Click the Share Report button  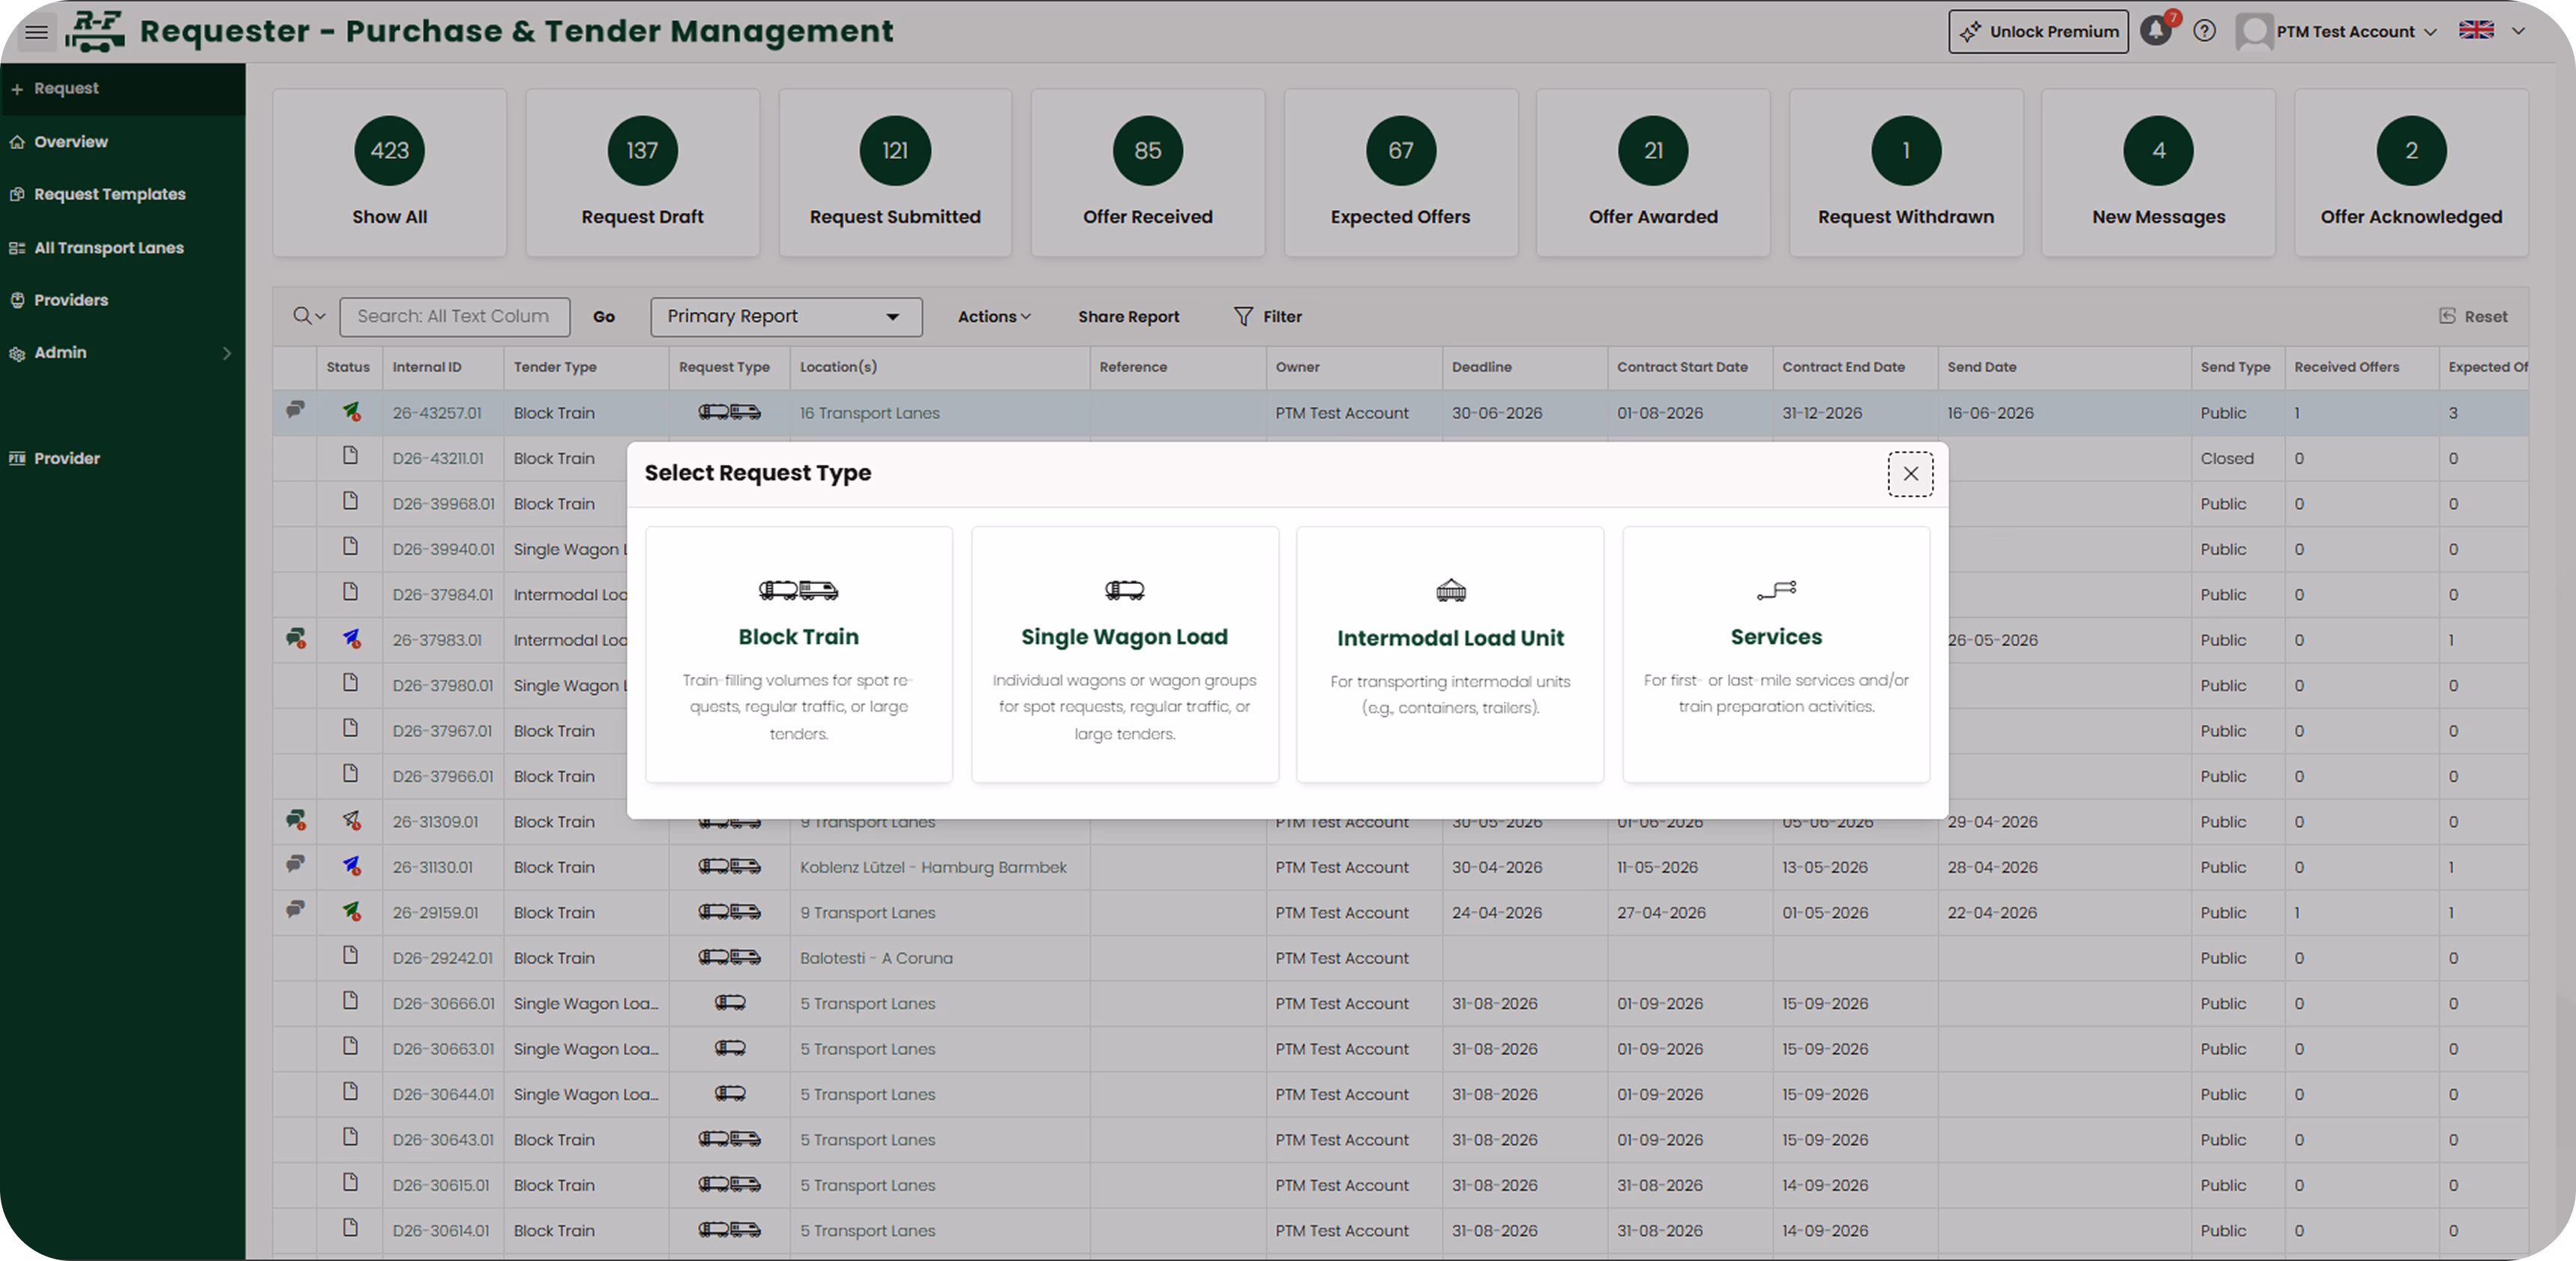(x=1128, y=317)
